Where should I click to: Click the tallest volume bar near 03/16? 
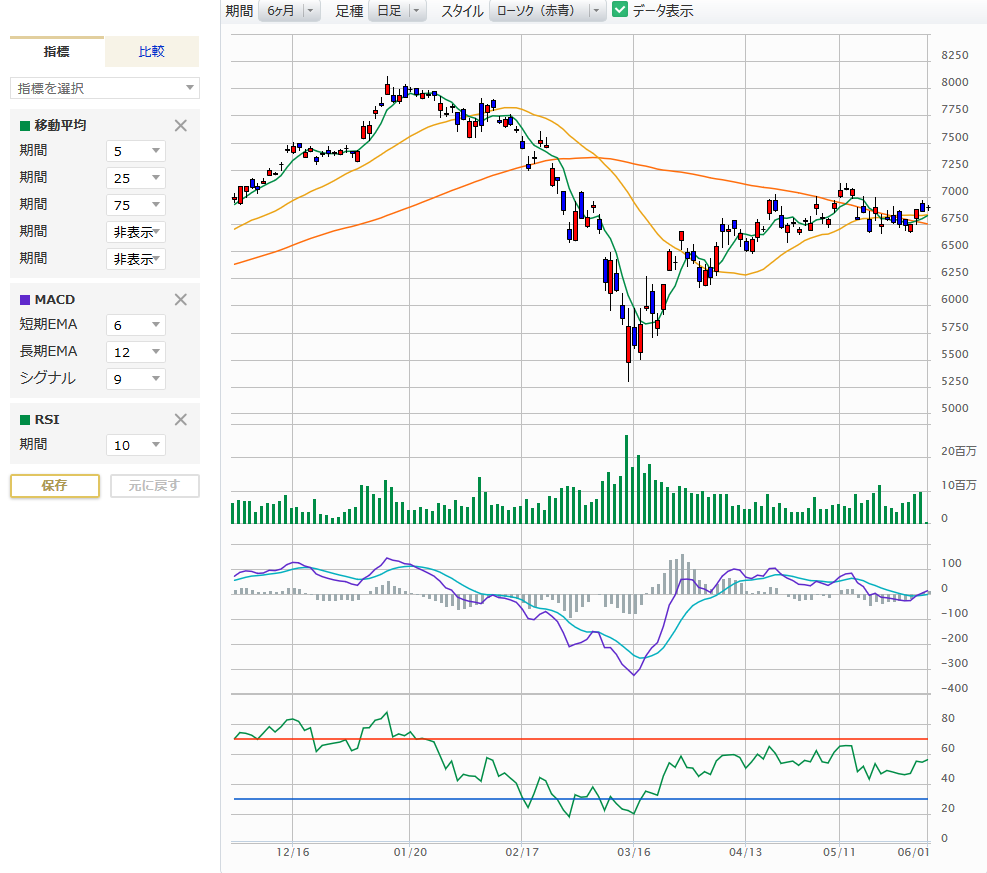(627, 480)
